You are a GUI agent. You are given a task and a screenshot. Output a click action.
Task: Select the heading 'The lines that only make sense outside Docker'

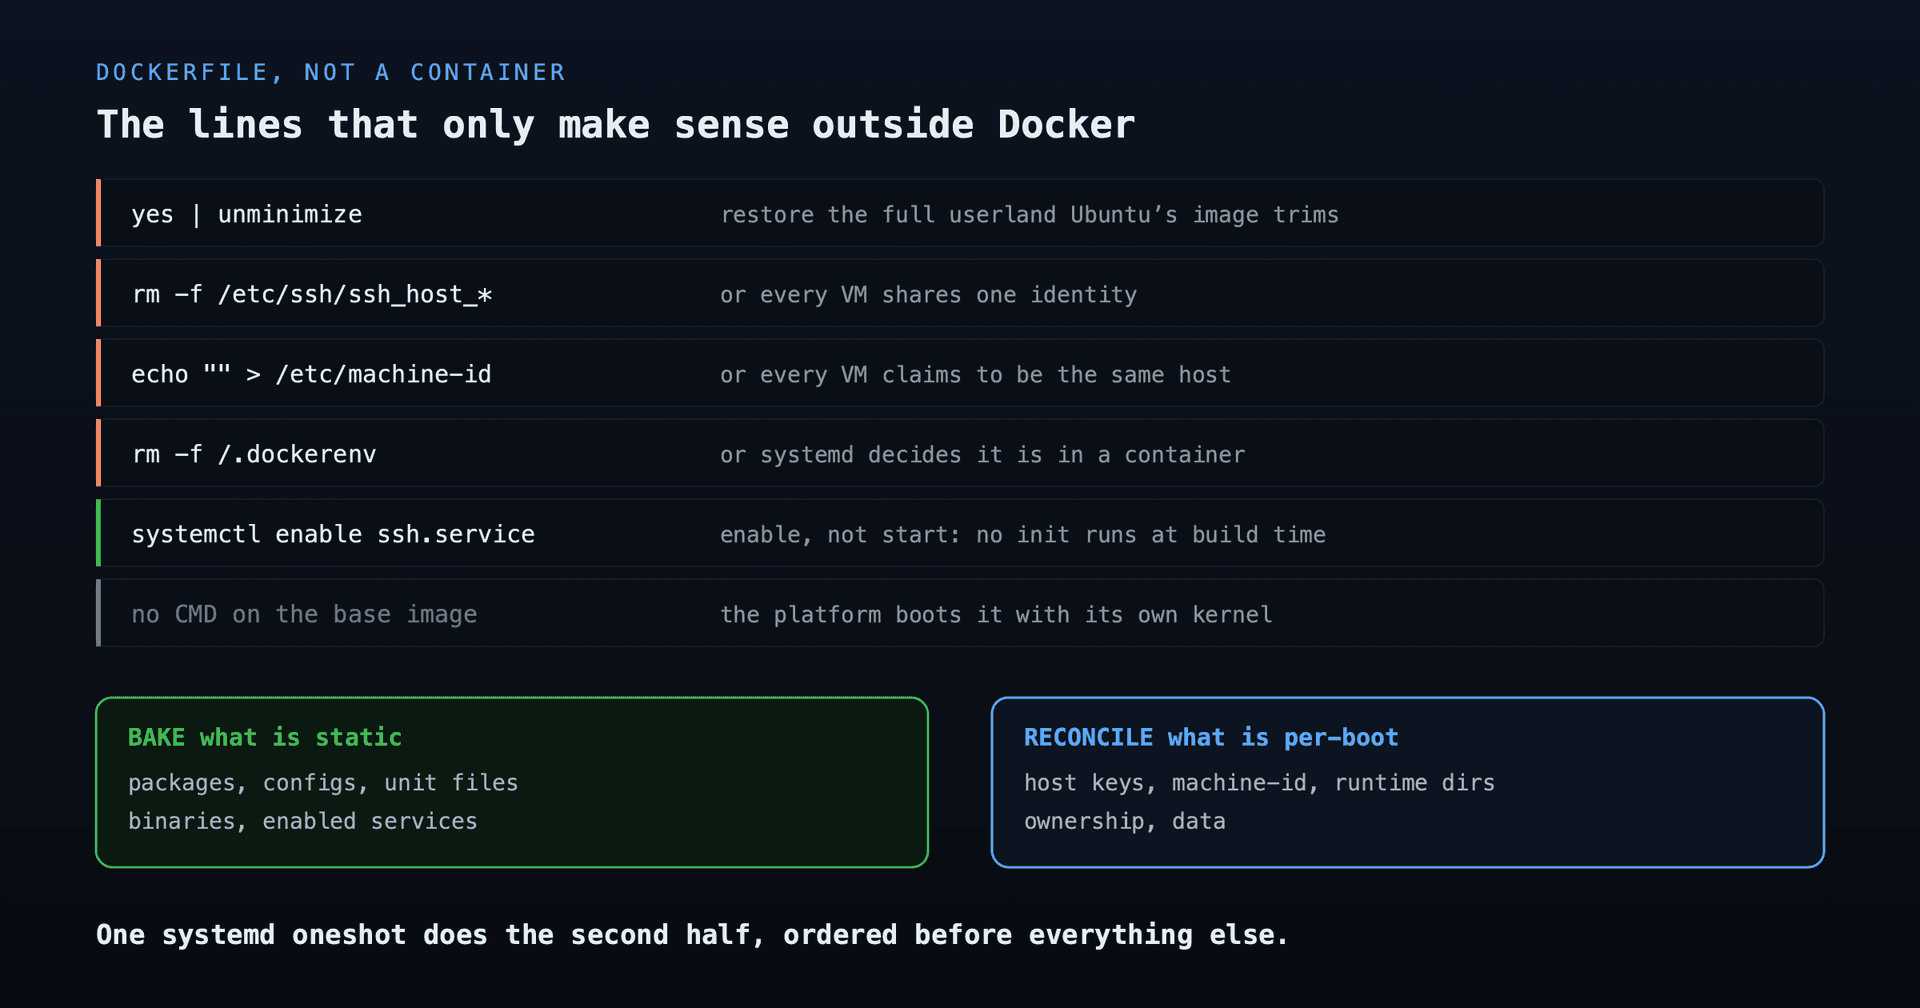(x=615, y=125)
